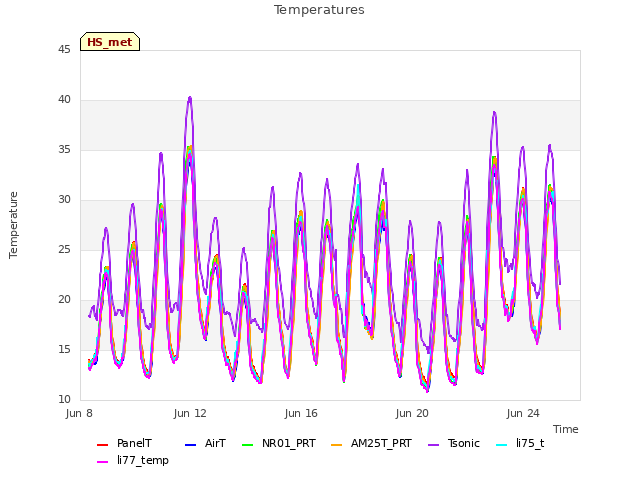
Task: Click the Jun 16 x-axis label
Action: coord(301,413)
